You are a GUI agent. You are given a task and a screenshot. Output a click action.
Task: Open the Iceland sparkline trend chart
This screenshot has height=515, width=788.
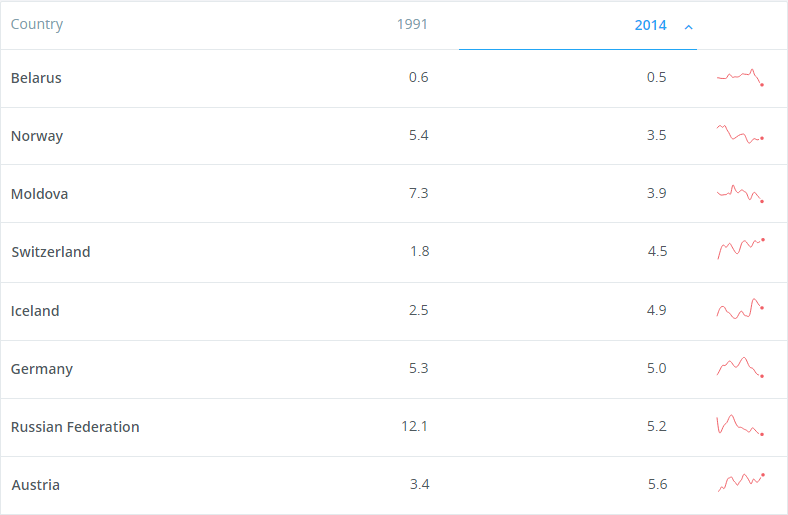(x=740, y=308)
